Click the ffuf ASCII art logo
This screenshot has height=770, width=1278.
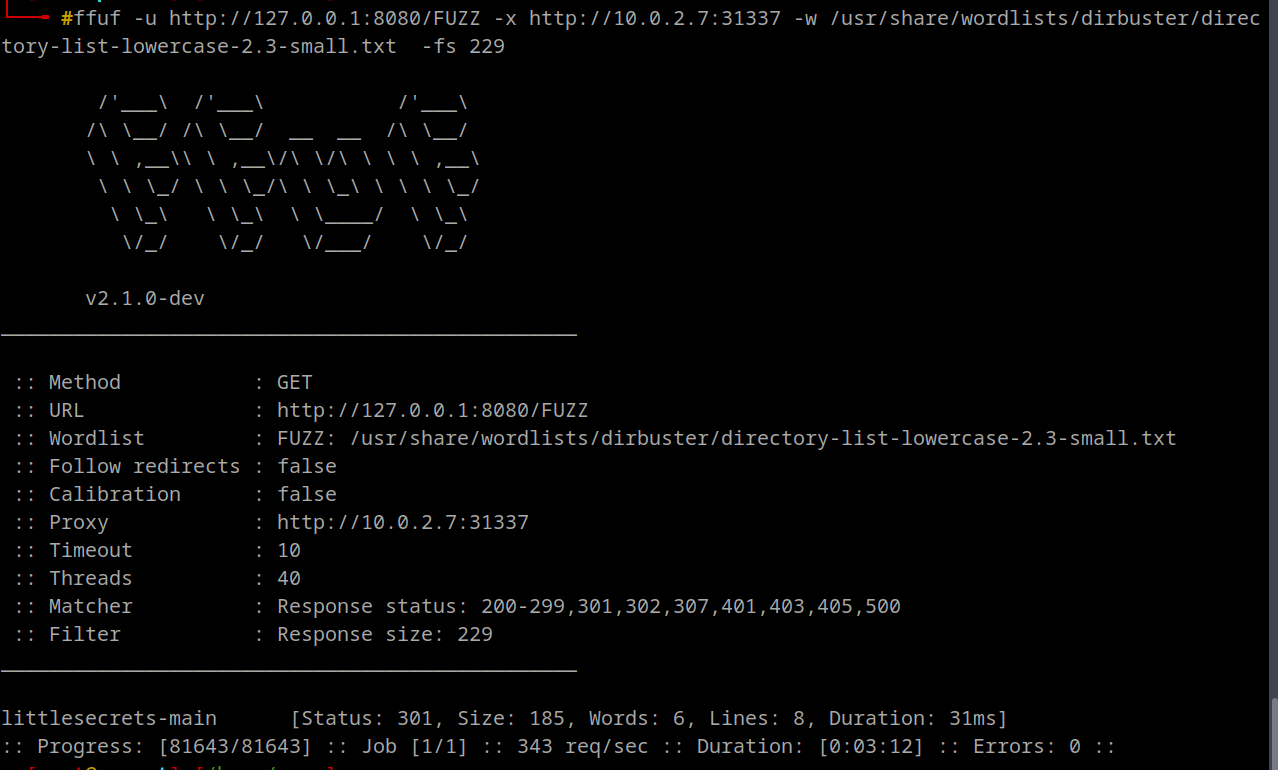pyautogui.click(x=283, y=172)
